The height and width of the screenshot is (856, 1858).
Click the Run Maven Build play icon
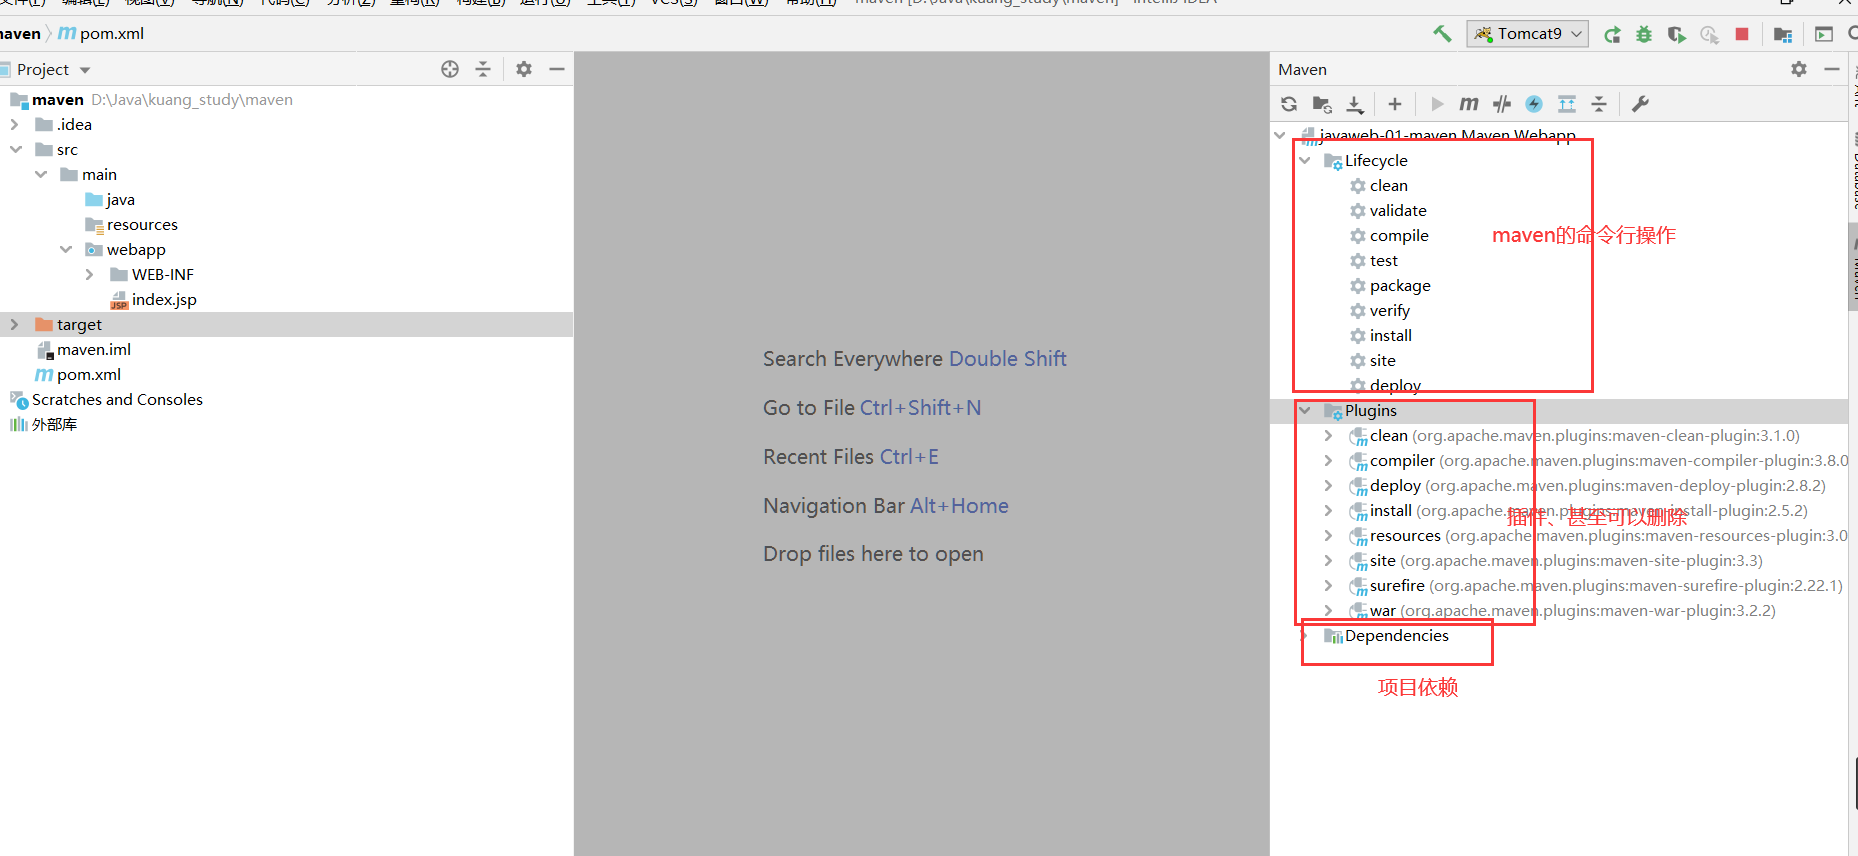pos(1437,104)
